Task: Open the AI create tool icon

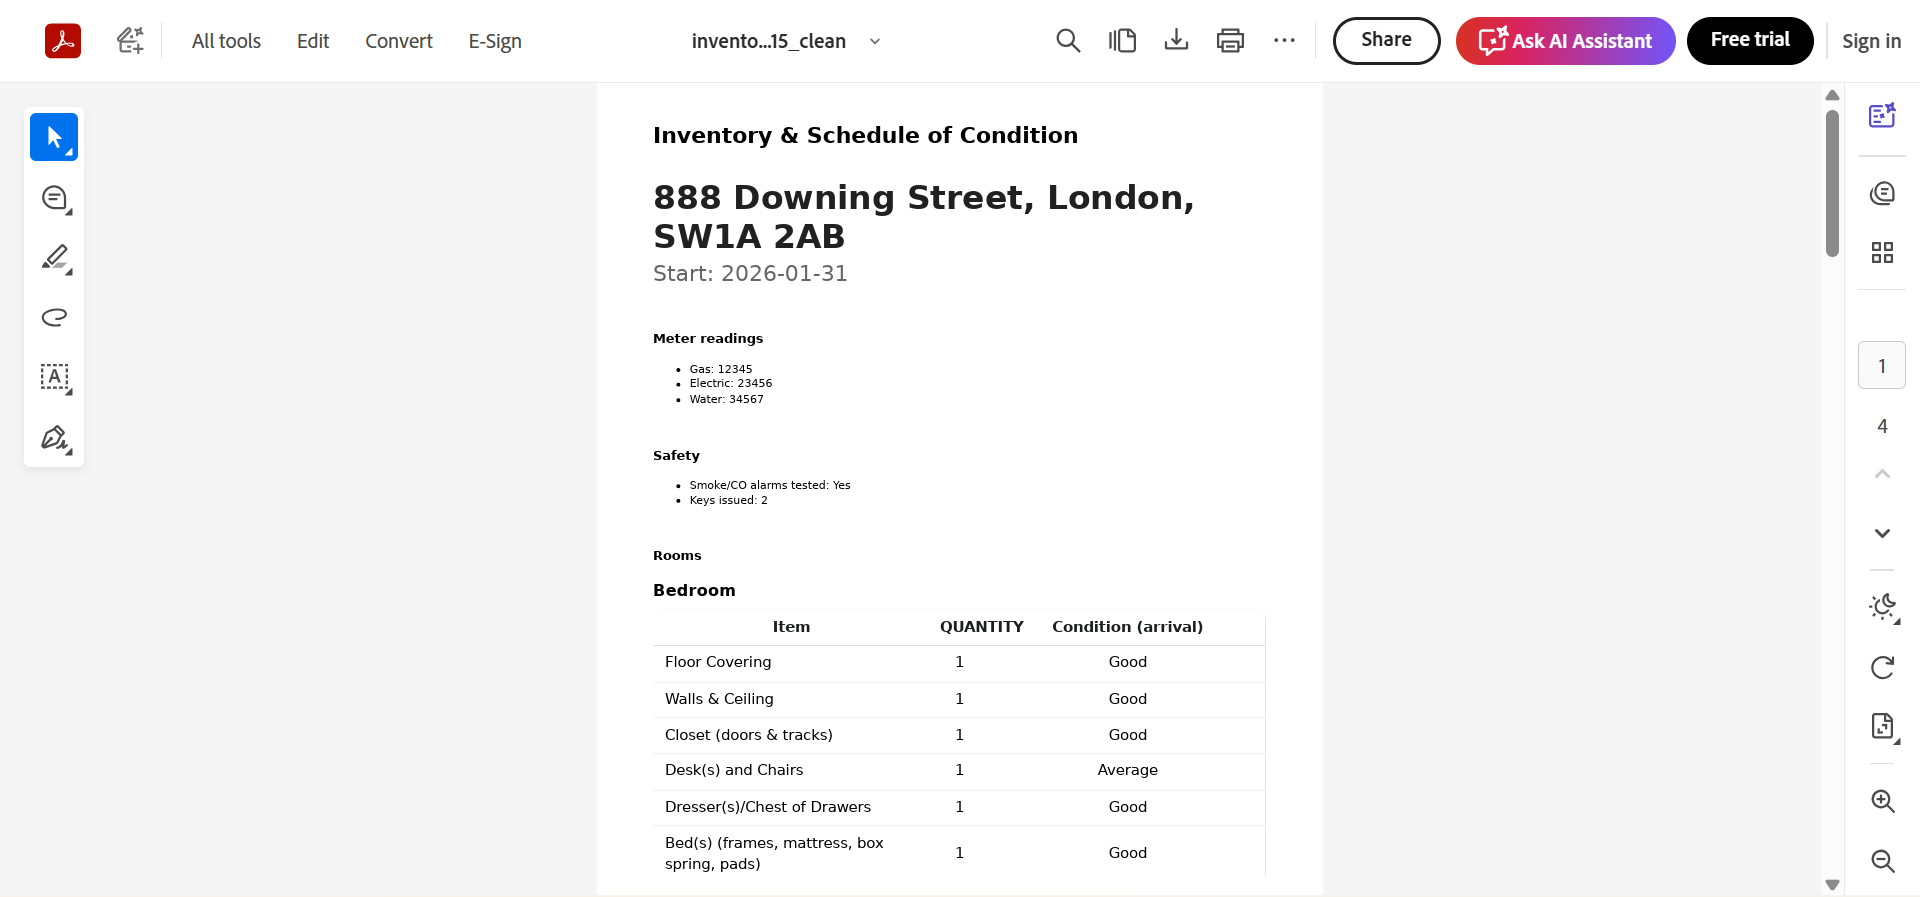Action: [130, 41]
